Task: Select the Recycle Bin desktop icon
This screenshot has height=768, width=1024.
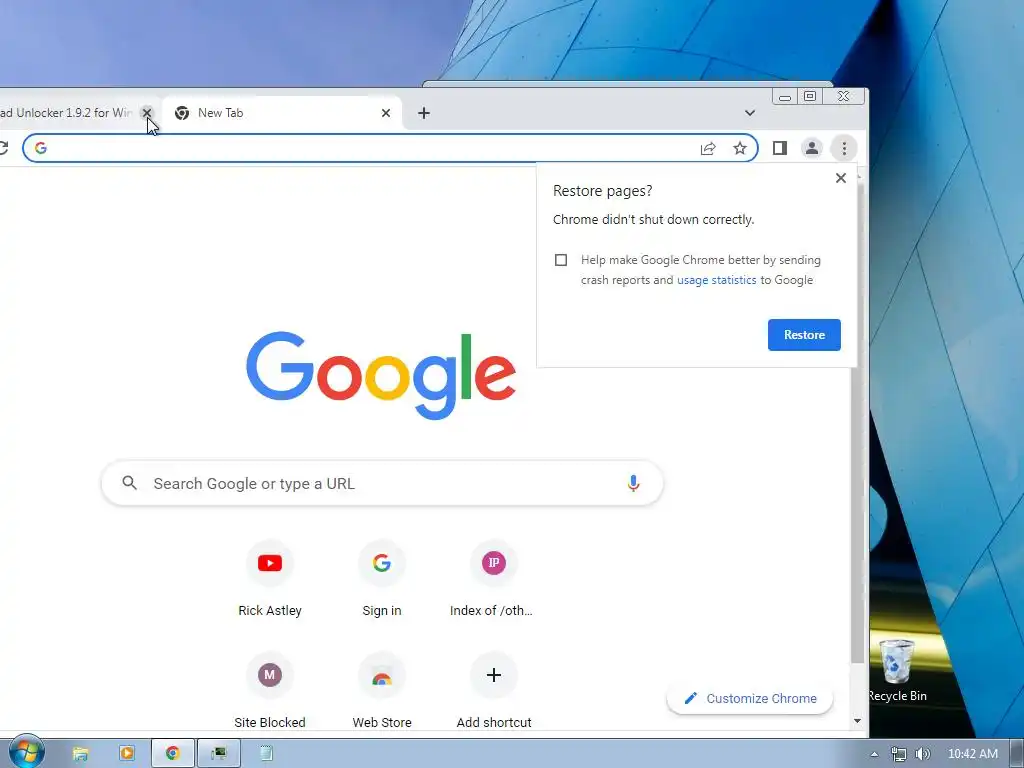Action: pyautogui.click(x=897, y=670)
